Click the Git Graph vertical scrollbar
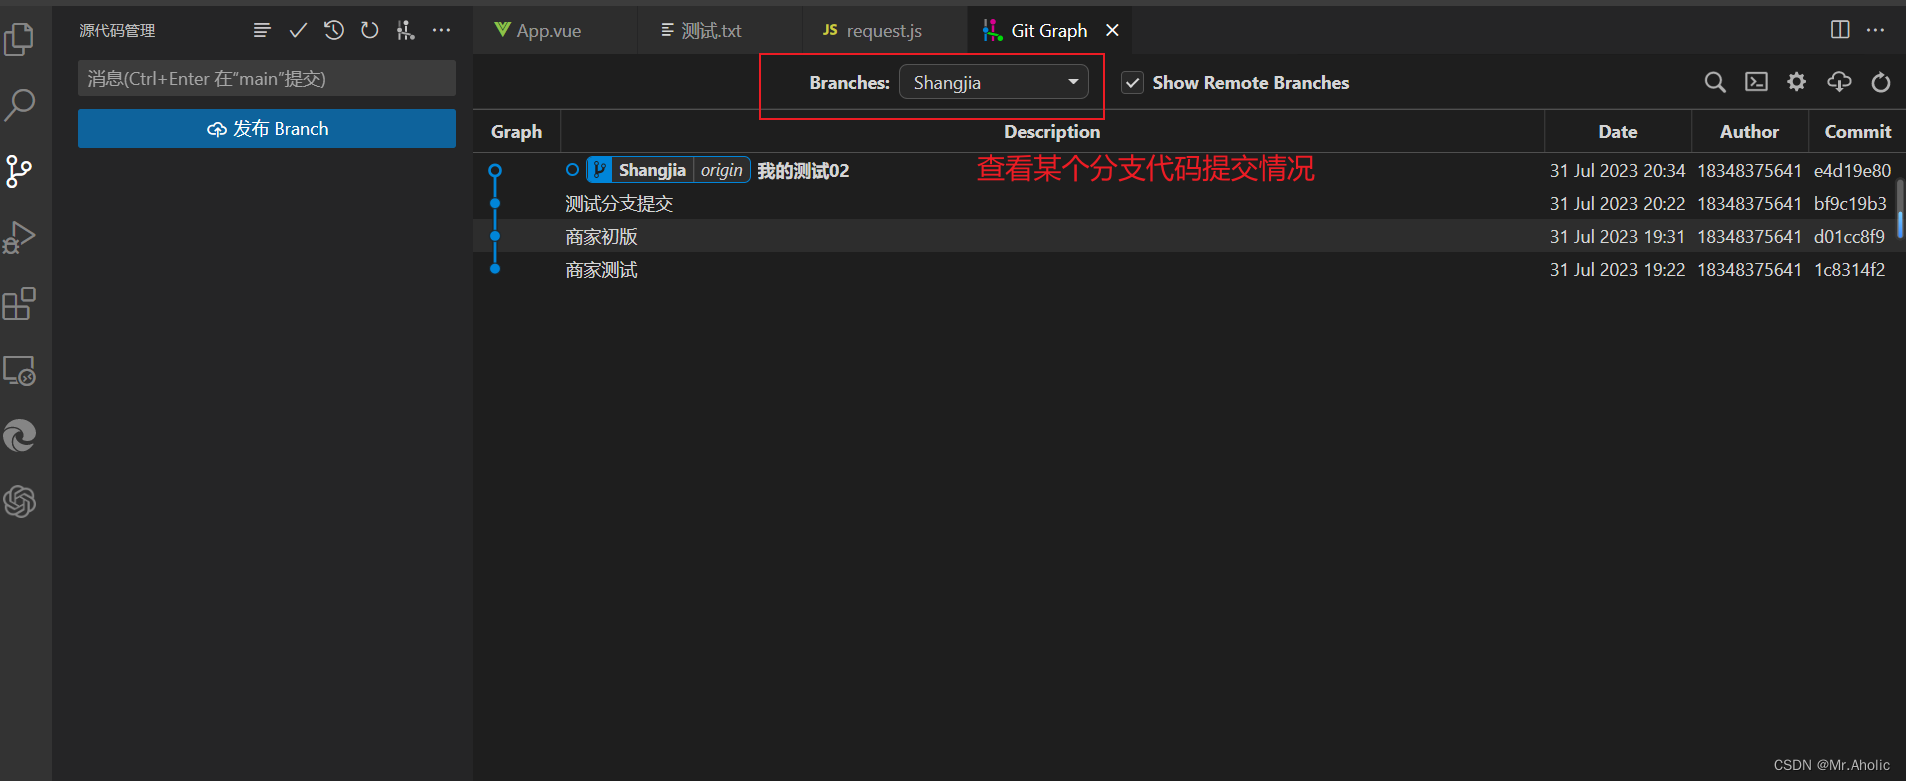 pyautogui.click(x=1900, y=208)
